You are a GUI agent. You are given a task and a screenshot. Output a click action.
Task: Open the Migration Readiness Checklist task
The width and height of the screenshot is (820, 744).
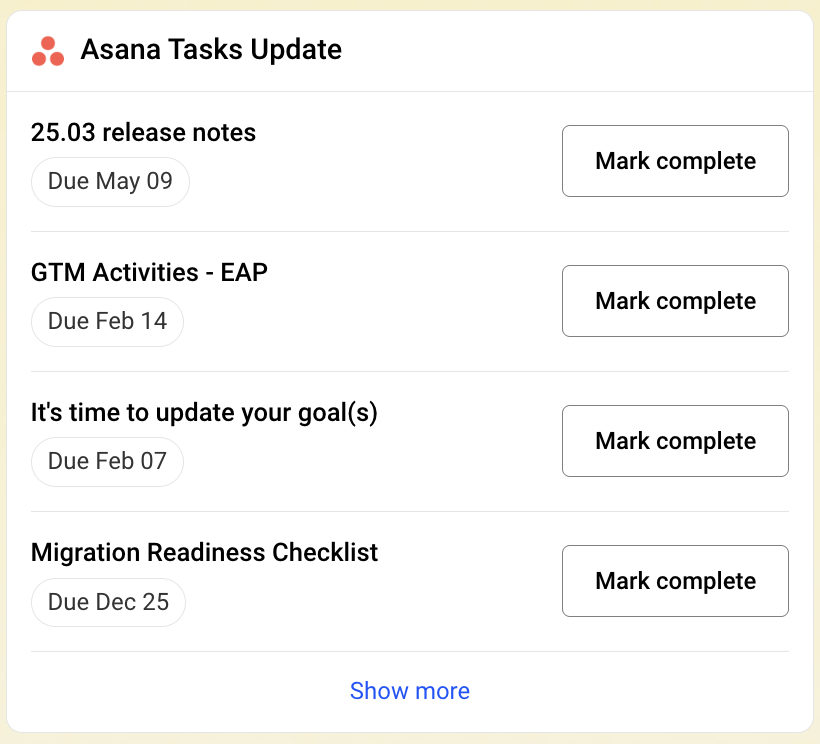click(x=204, y=552)
